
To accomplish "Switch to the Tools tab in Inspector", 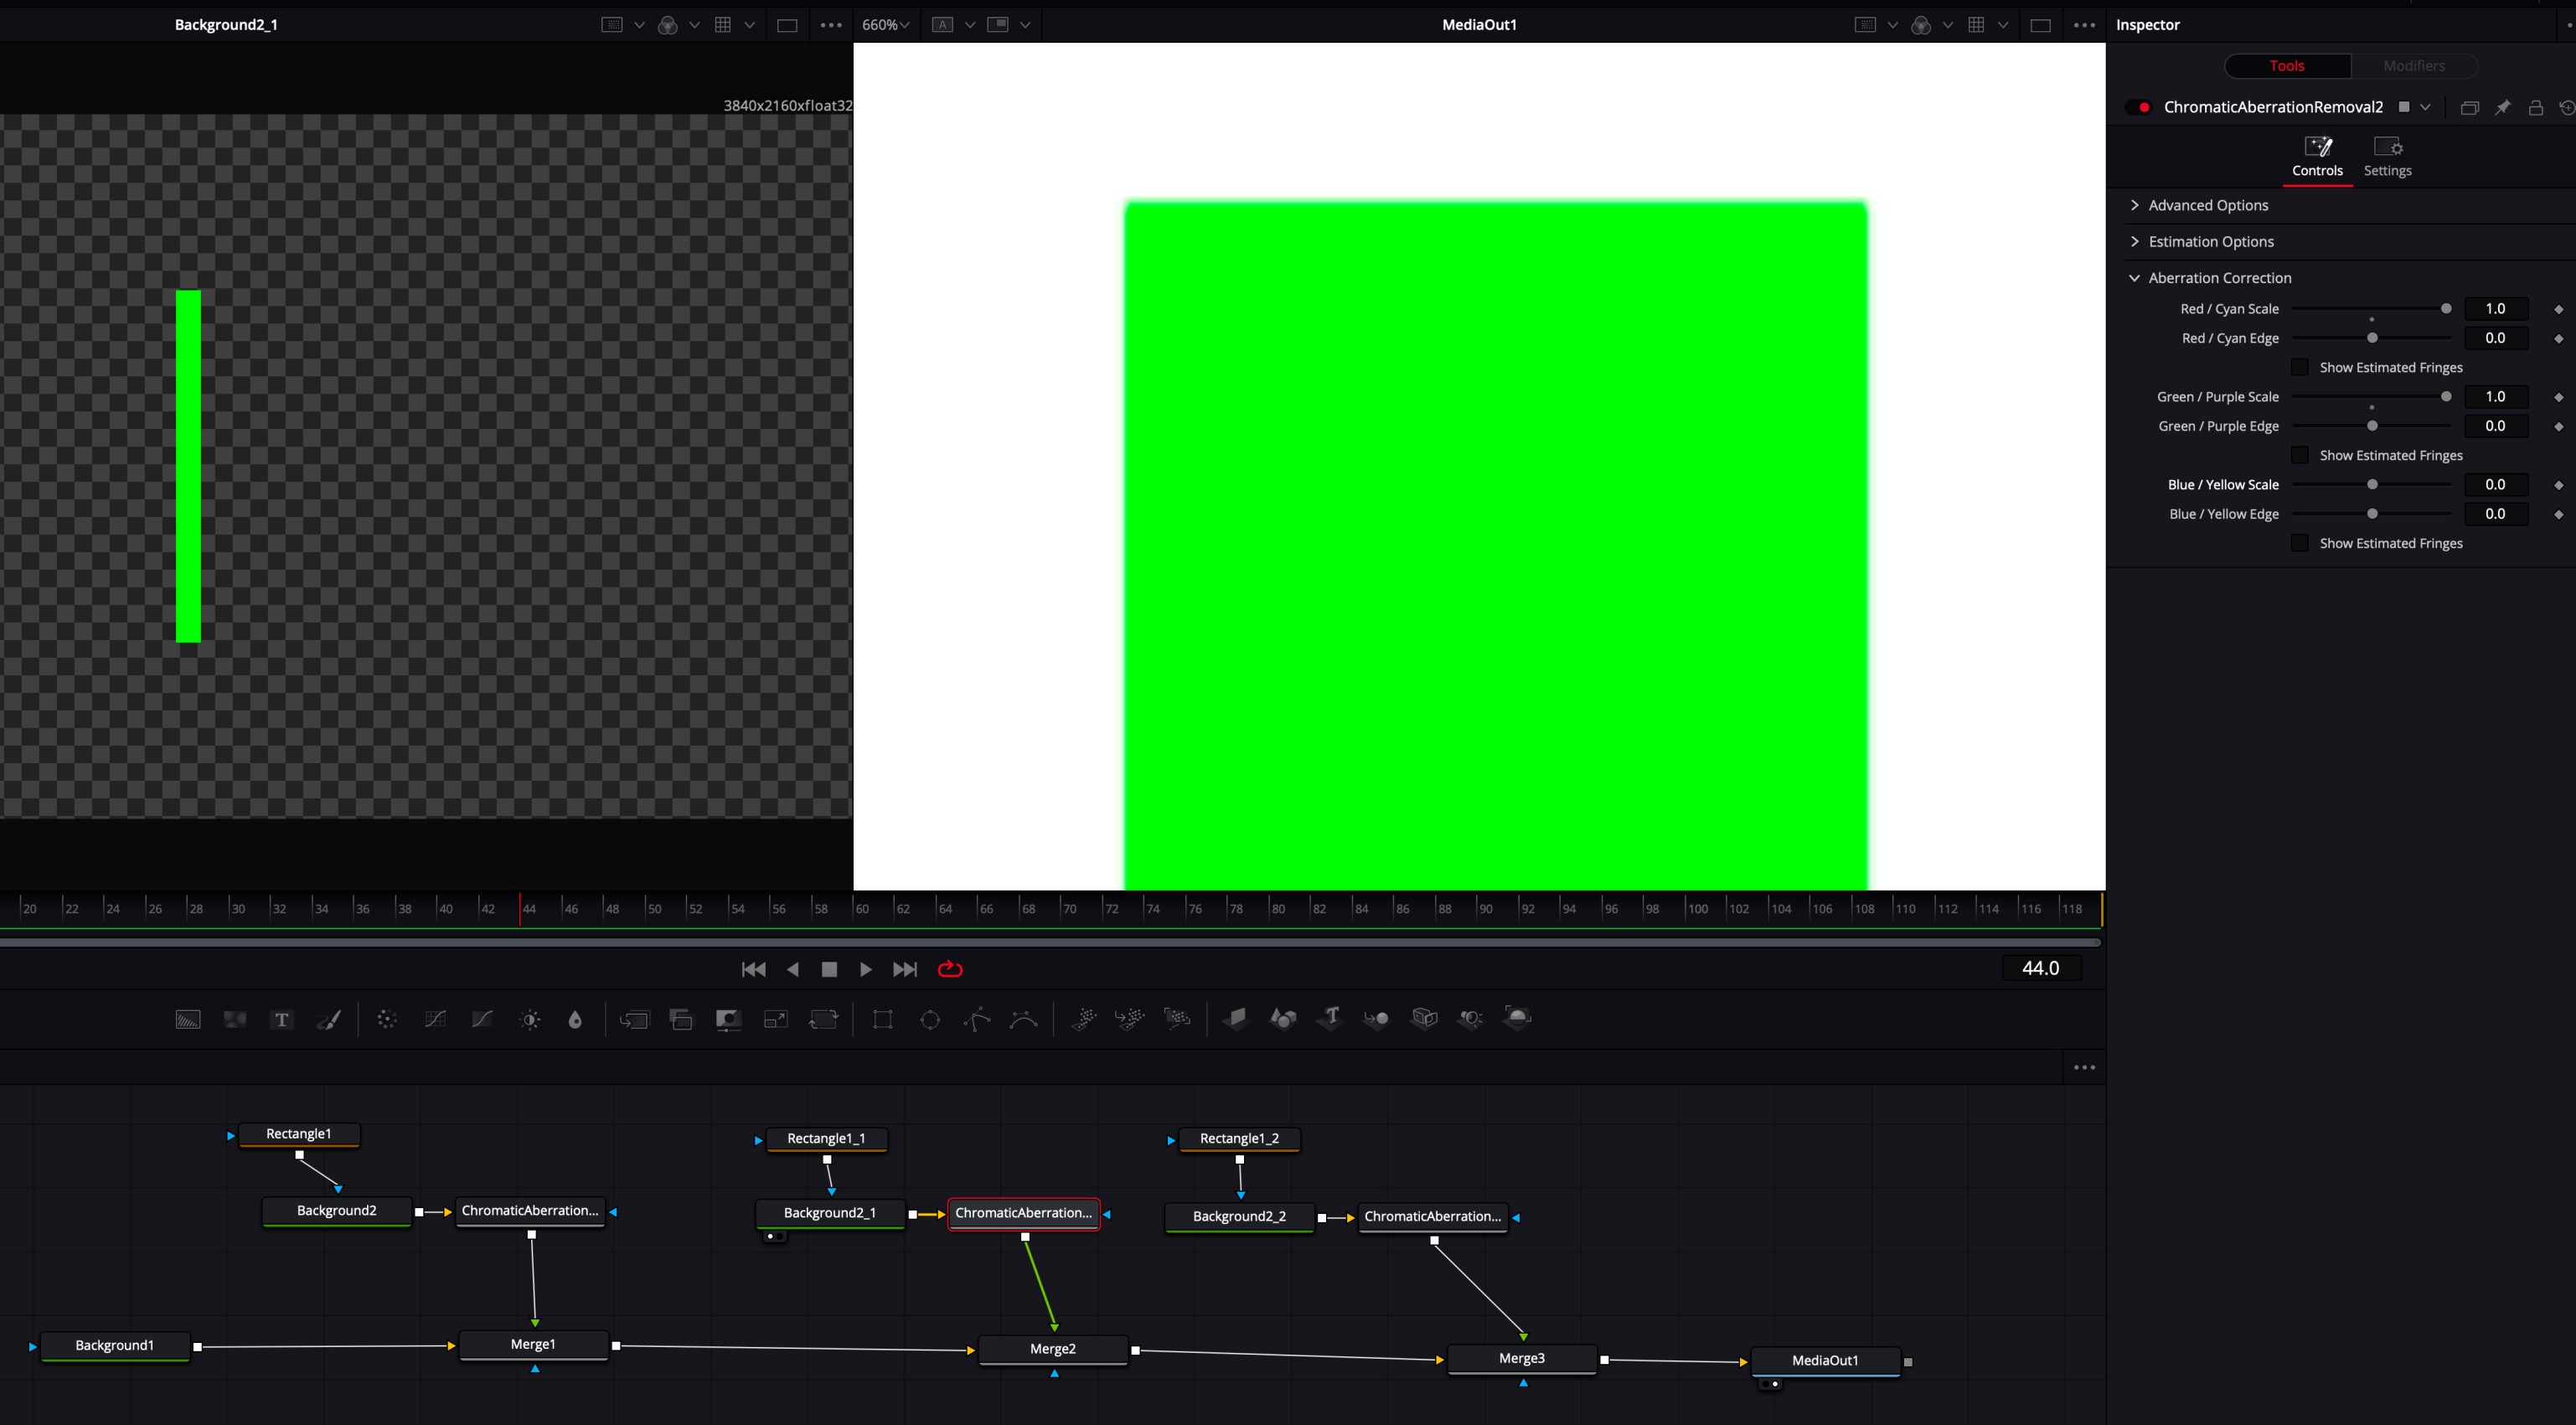I will [2287, 66].
